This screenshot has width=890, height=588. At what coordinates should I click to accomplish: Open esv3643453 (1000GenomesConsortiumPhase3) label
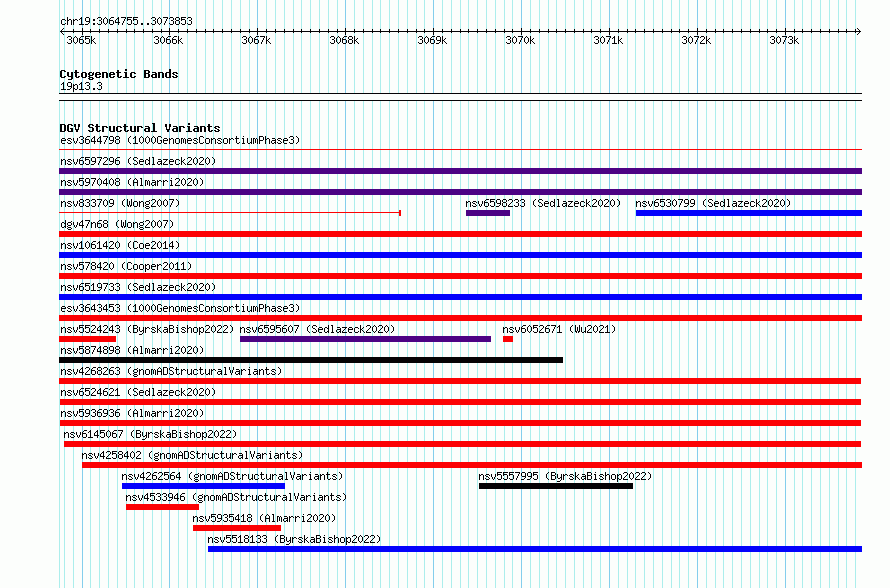(180, 308)
